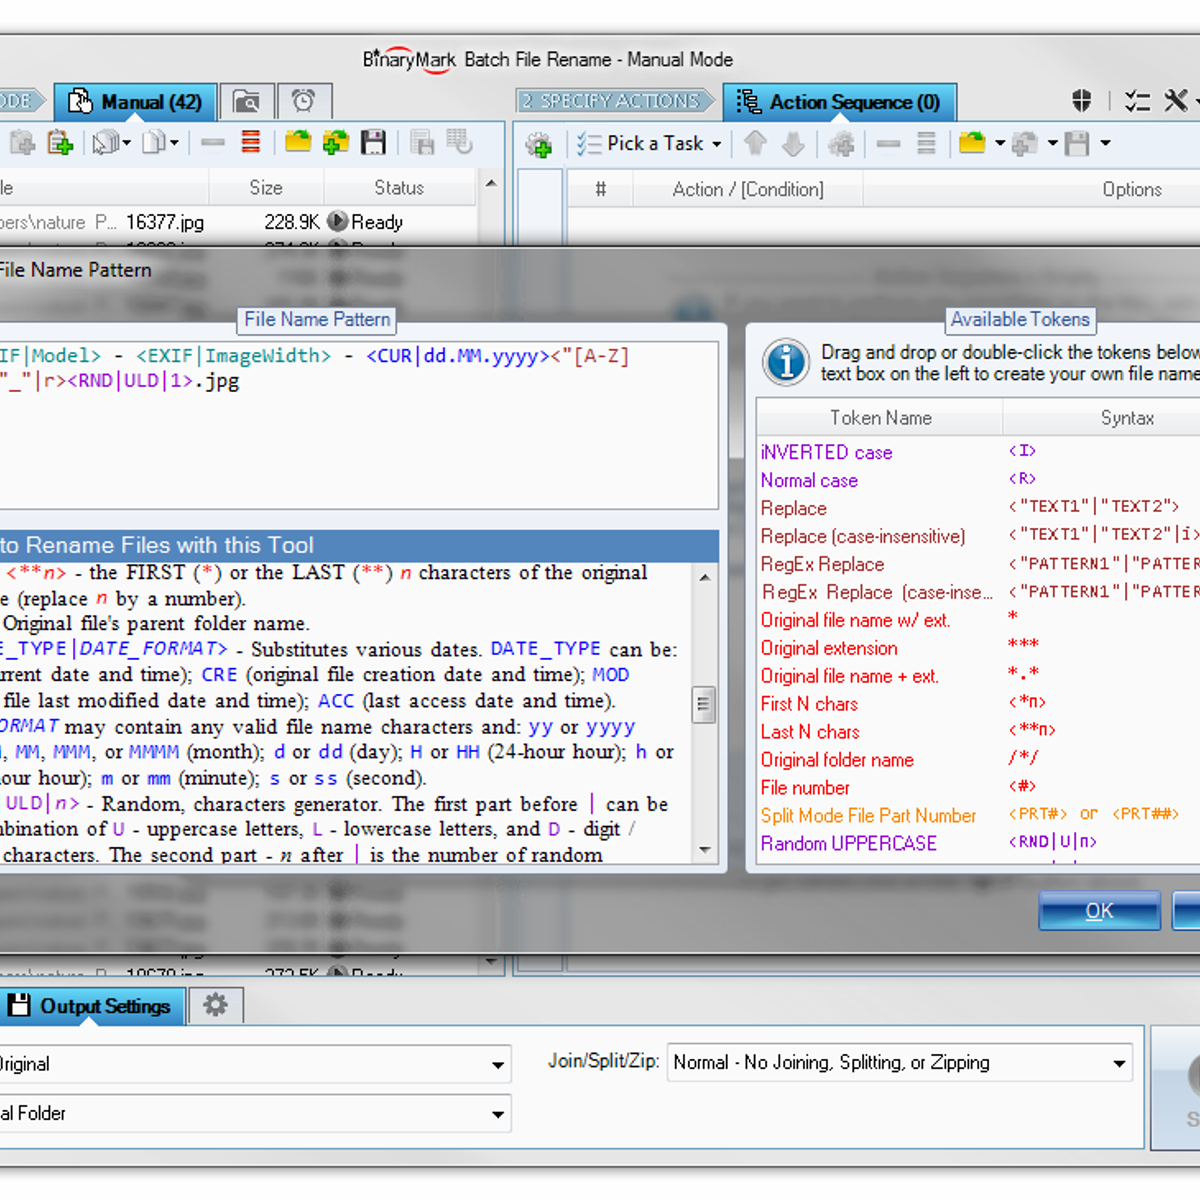Click the help text scrollbar down arrow
The image size is (1200, 1200).
(x=705, y=850)
